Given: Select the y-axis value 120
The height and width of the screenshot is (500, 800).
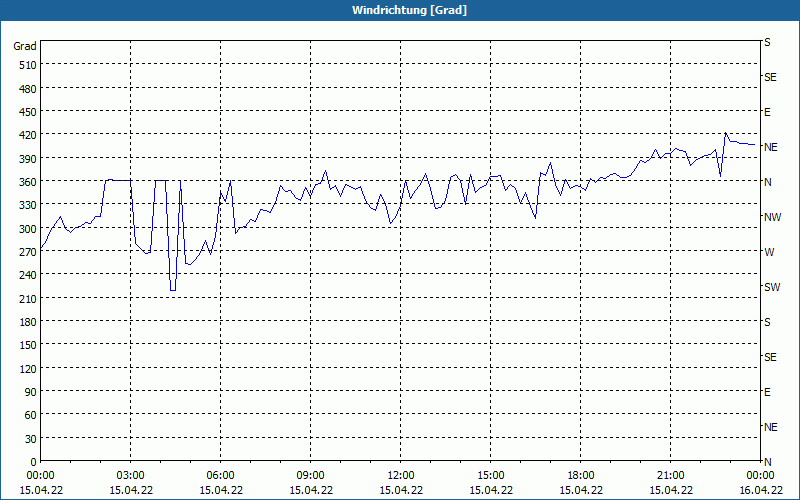Looking at the screenshot, I should pos(28,369).
